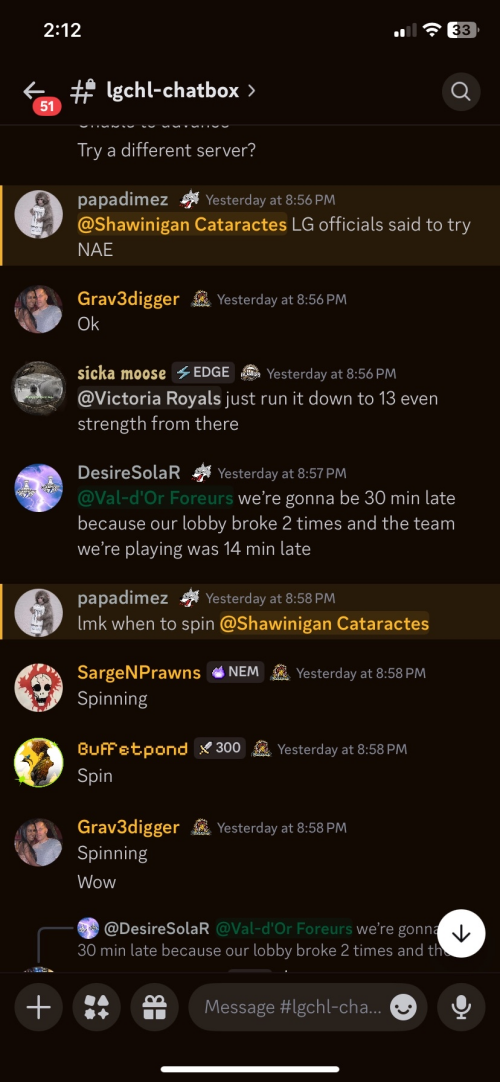Tap sicka moose's EDGE server tag
The height and width of the screenshot is (1082, 500).
coord(203,373)
